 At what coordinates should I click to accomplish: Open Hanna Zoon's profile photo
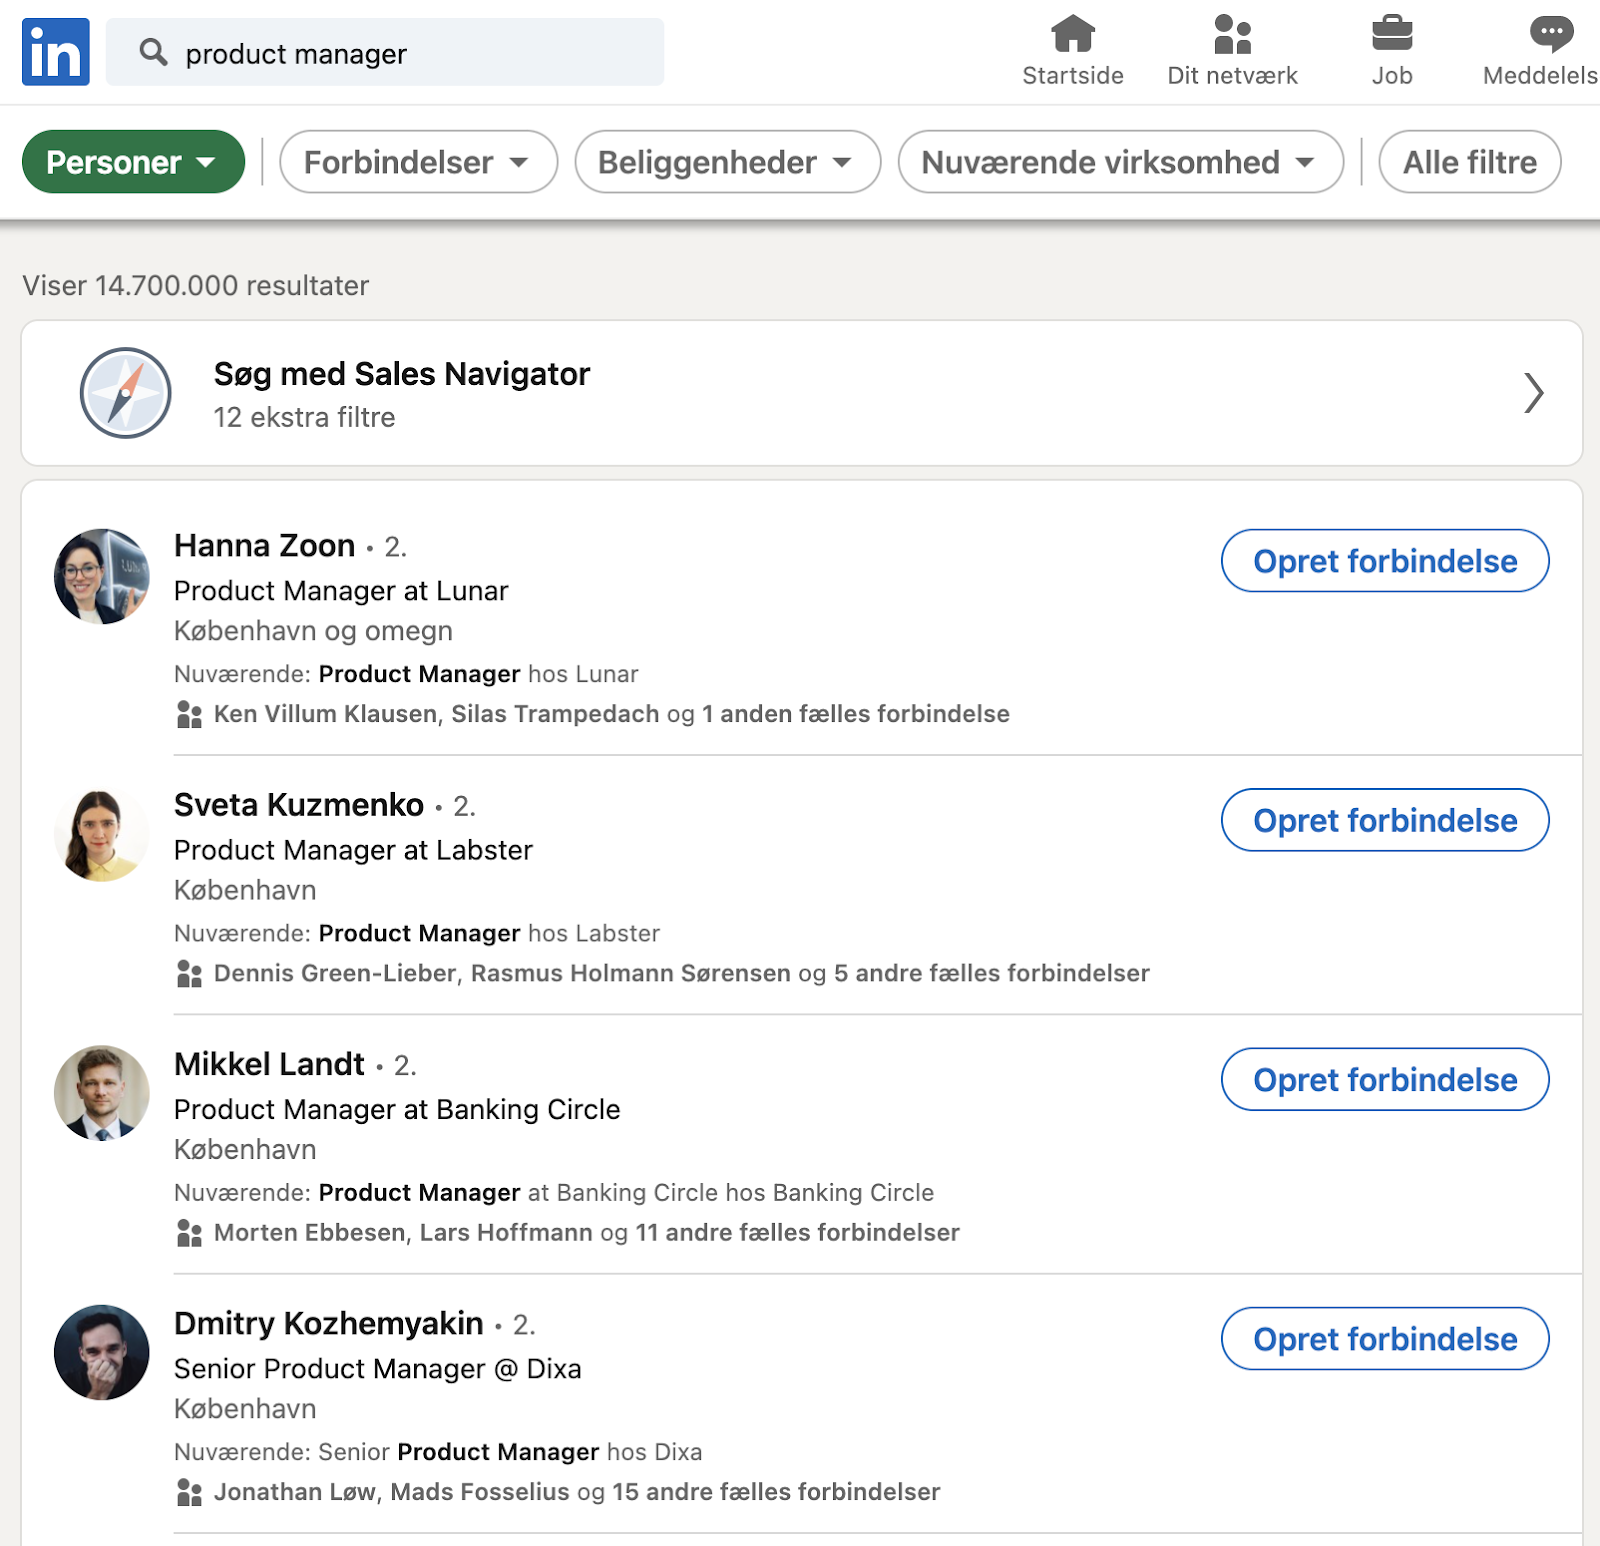click(102, 577)
